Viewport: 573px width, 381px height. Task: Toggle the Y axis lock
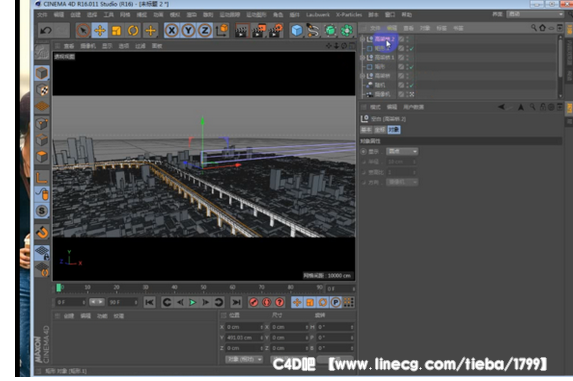pos(188,31)
